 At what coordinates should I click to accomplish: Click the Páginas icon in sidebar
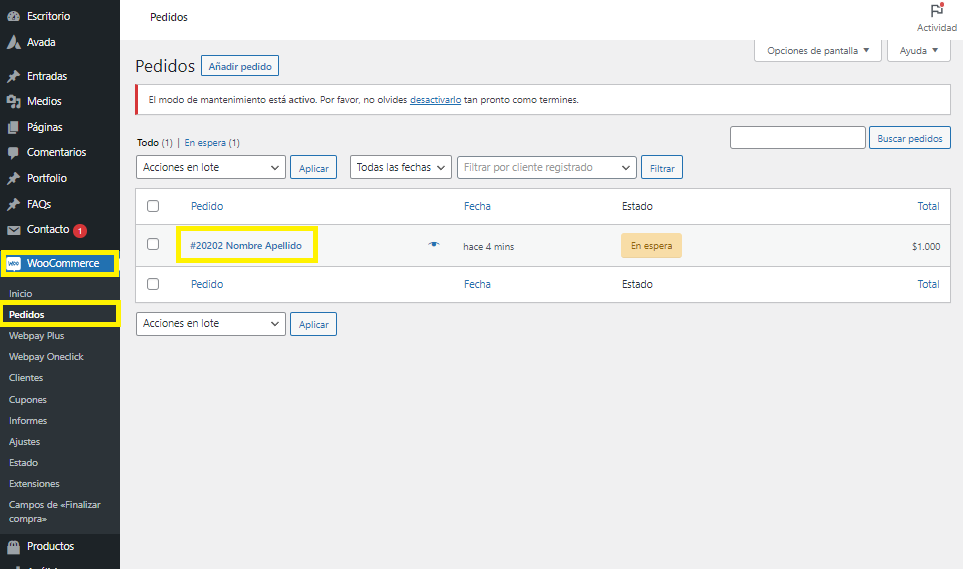click(13, 127)
